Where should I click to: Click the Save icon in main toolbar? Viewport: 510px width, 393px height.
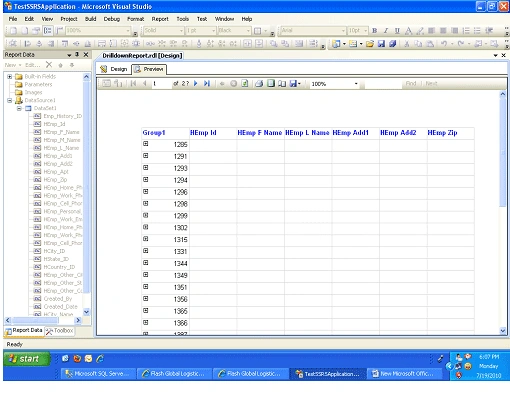point(381,44)
